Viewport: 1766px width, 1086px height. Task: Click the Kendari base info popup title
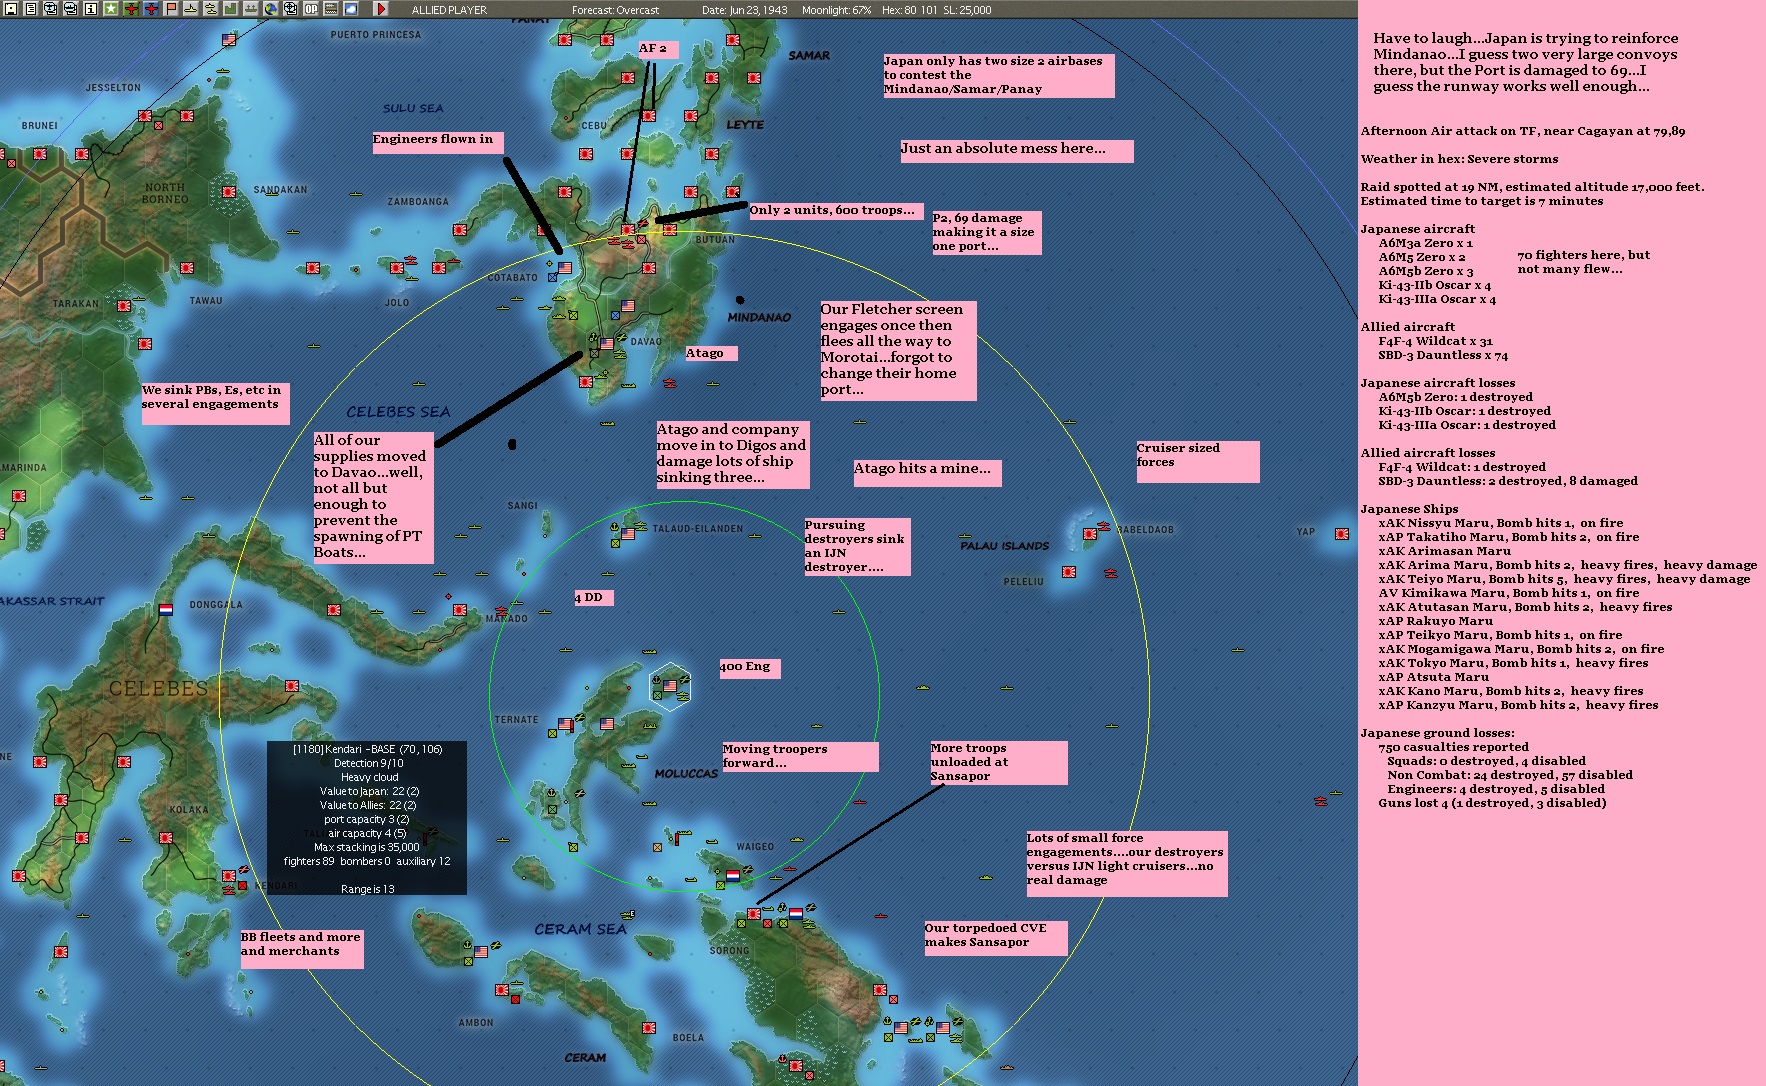pyautogui.click(x=367, y=749)
